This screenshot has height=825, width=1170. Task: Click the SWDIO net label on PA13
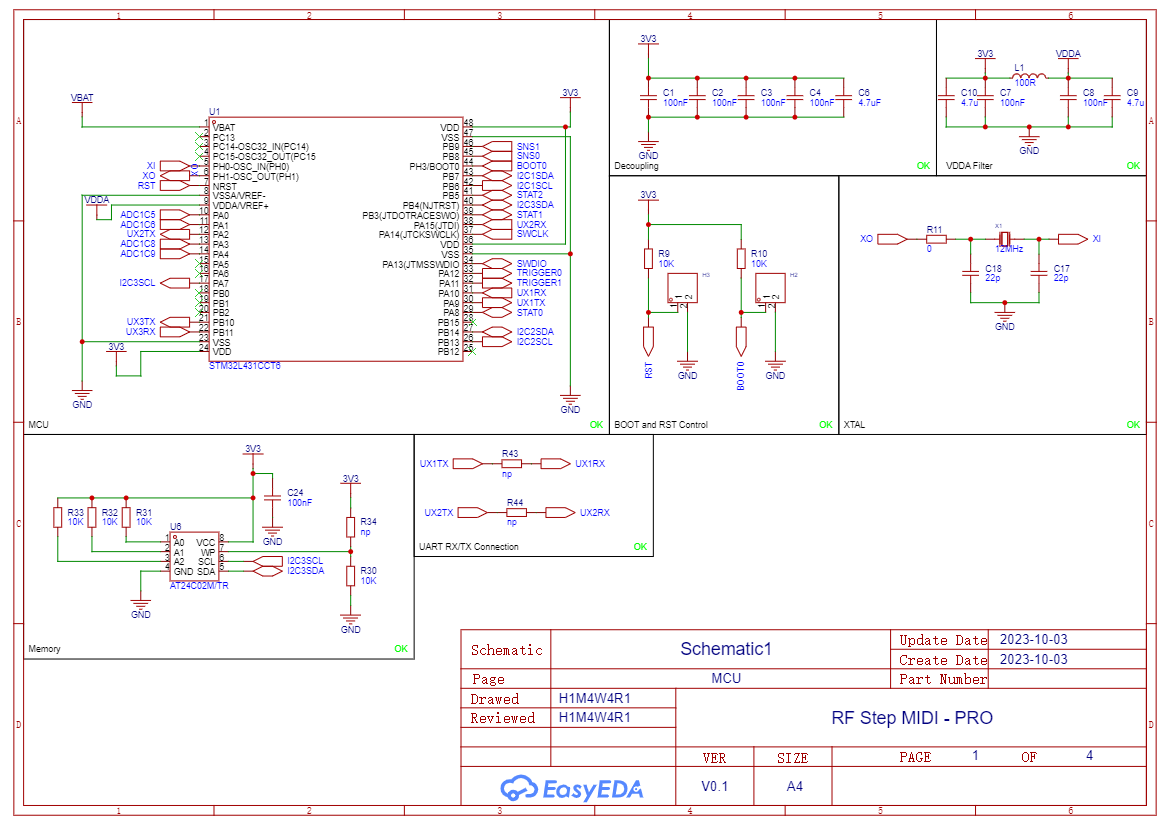pyautogui.click(x=531, y=263)
